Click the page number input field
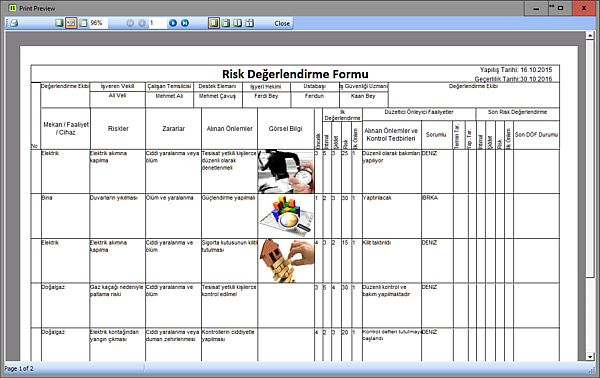 (x=157, y=23)
